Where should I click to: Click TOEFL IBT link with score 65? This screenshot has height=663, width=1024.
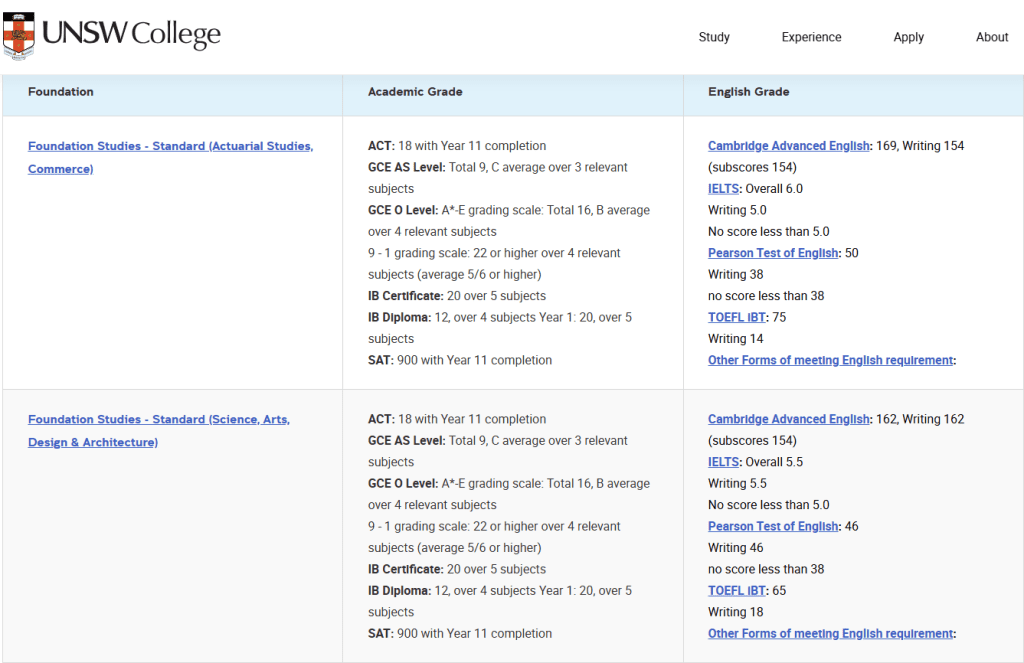737,590
